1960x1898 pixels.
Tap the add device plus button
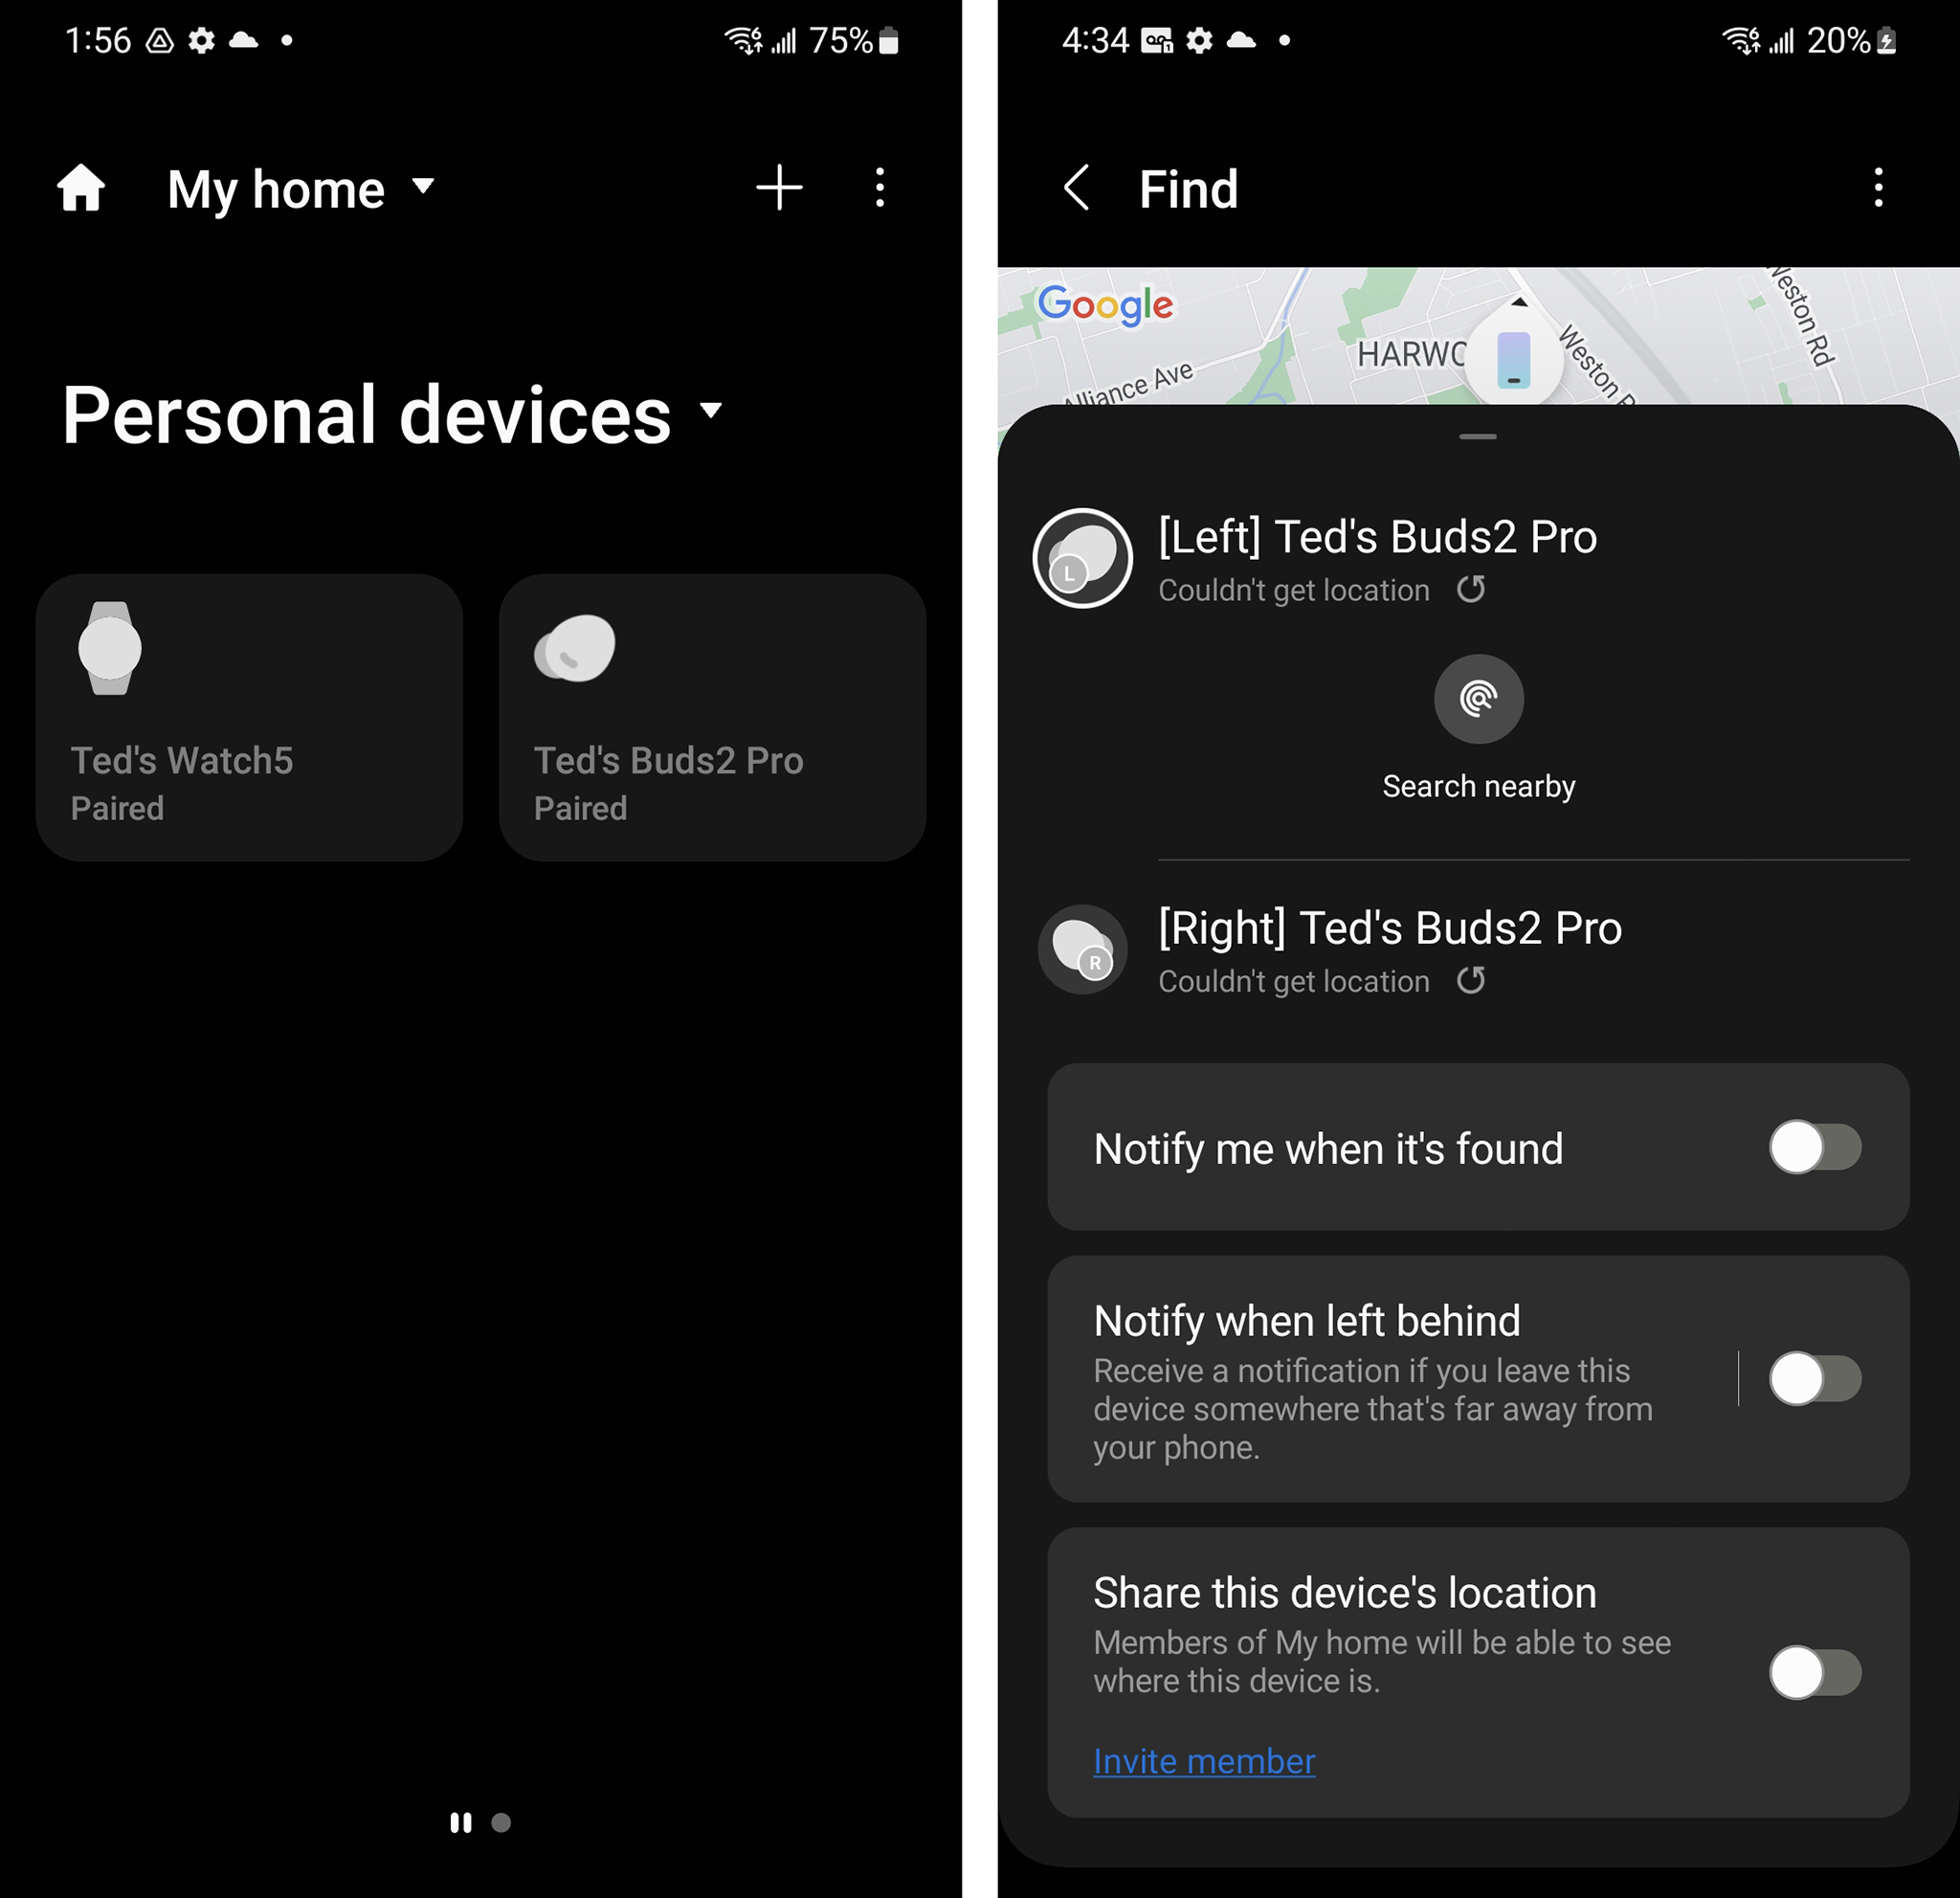coord(779,188)
